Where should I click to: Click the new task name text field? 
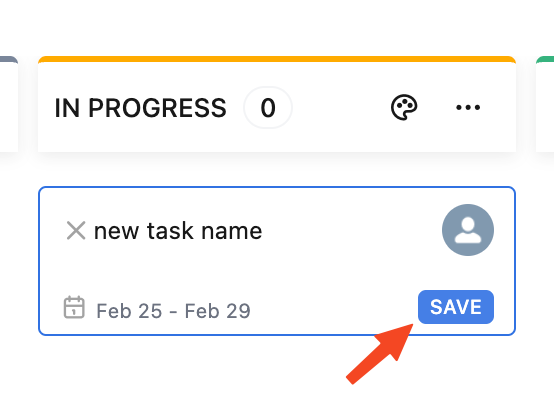tap(178, 231)
